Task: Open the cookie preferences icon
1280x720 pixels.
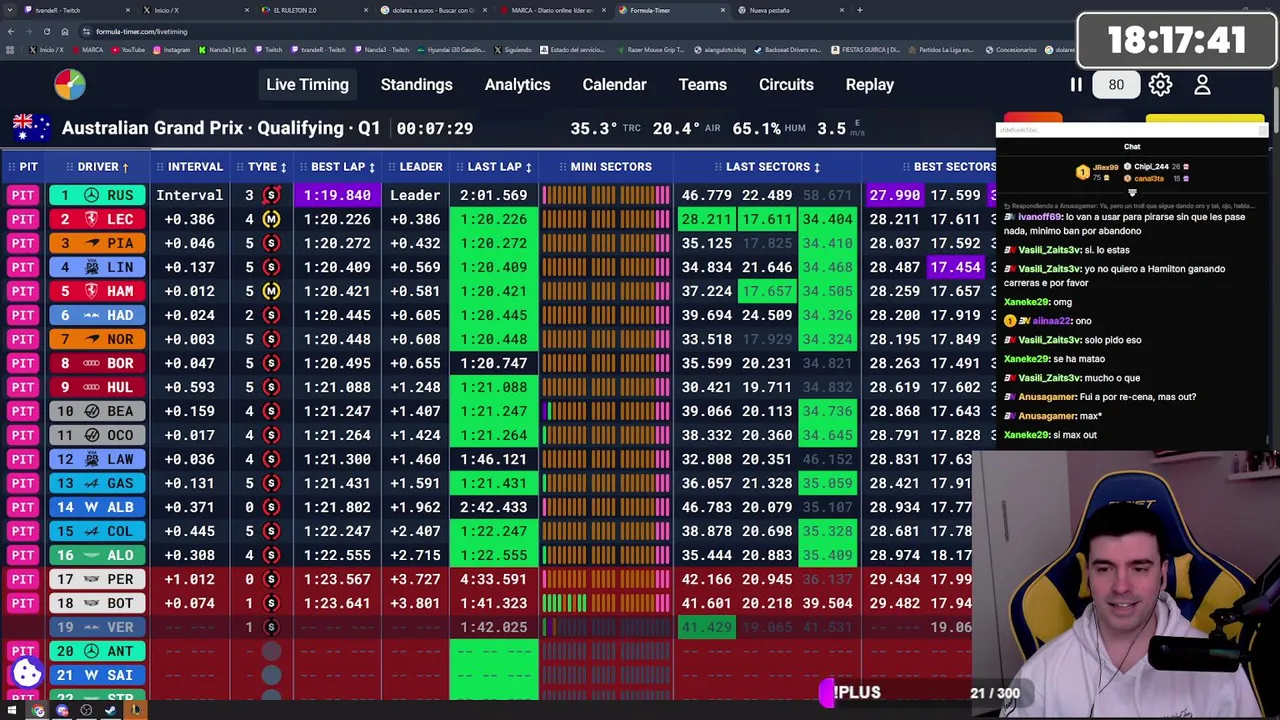Action: coord(27,673)
